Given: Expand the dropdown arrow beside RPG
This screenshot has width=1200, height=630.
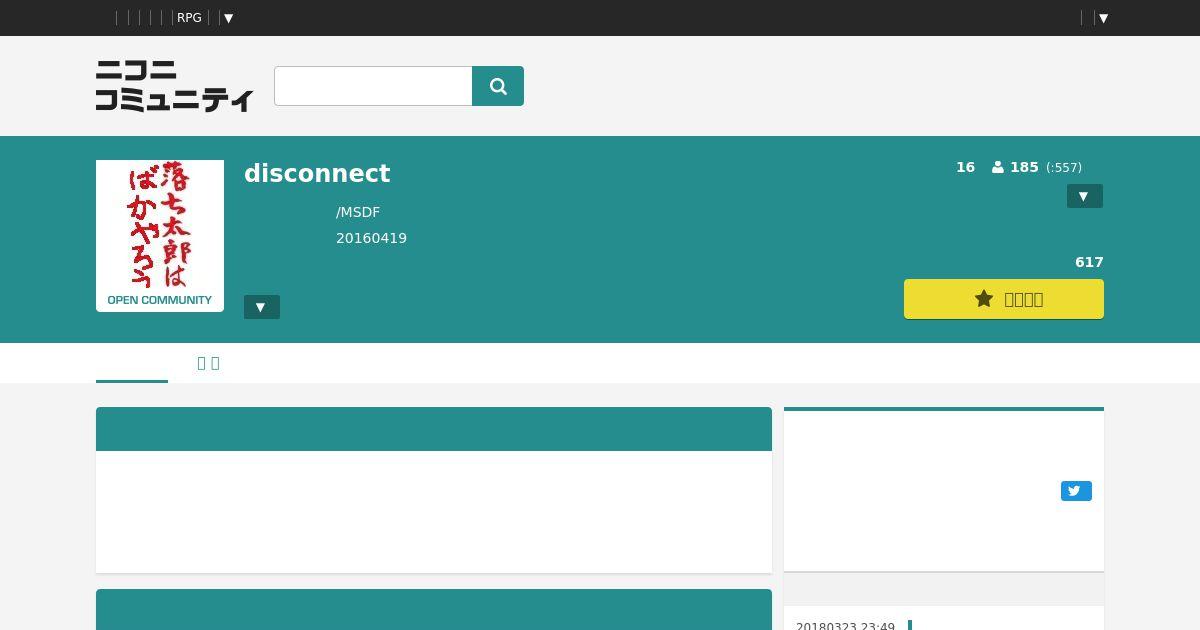Looking at the screenshot, I should click(x=228, y=18).
